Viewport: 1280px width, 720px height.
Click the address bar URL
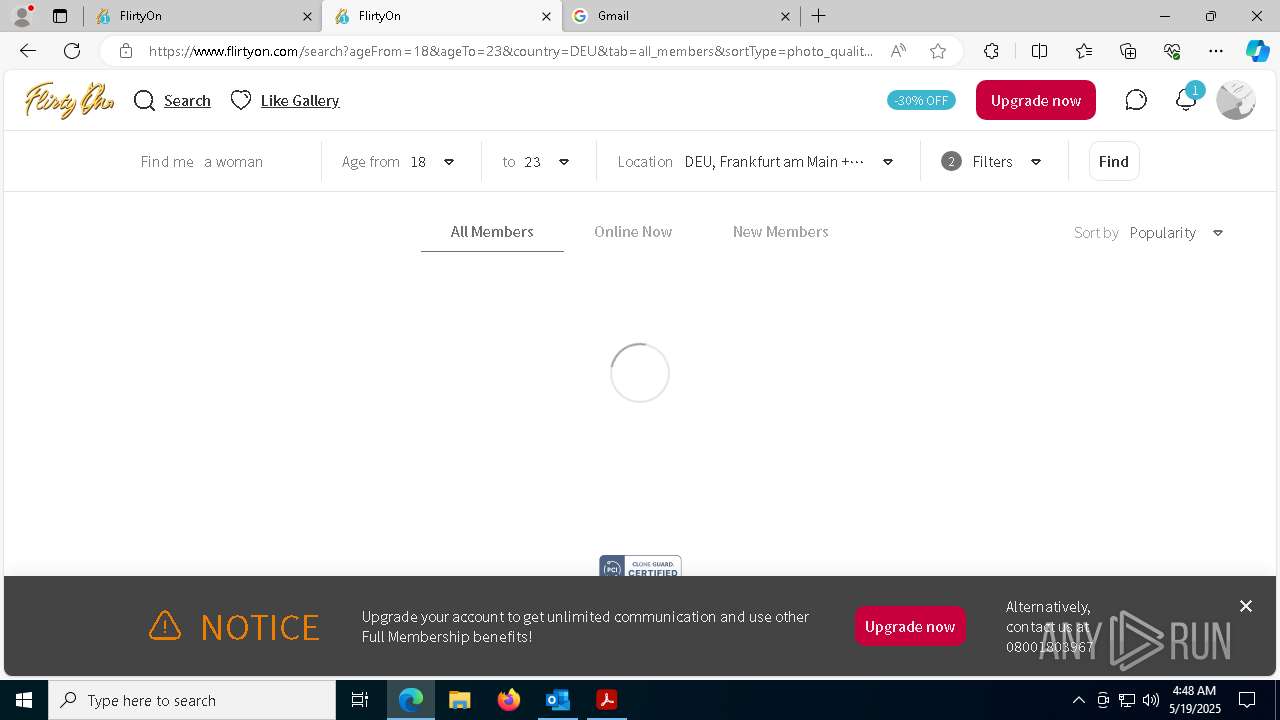point(510,51)
